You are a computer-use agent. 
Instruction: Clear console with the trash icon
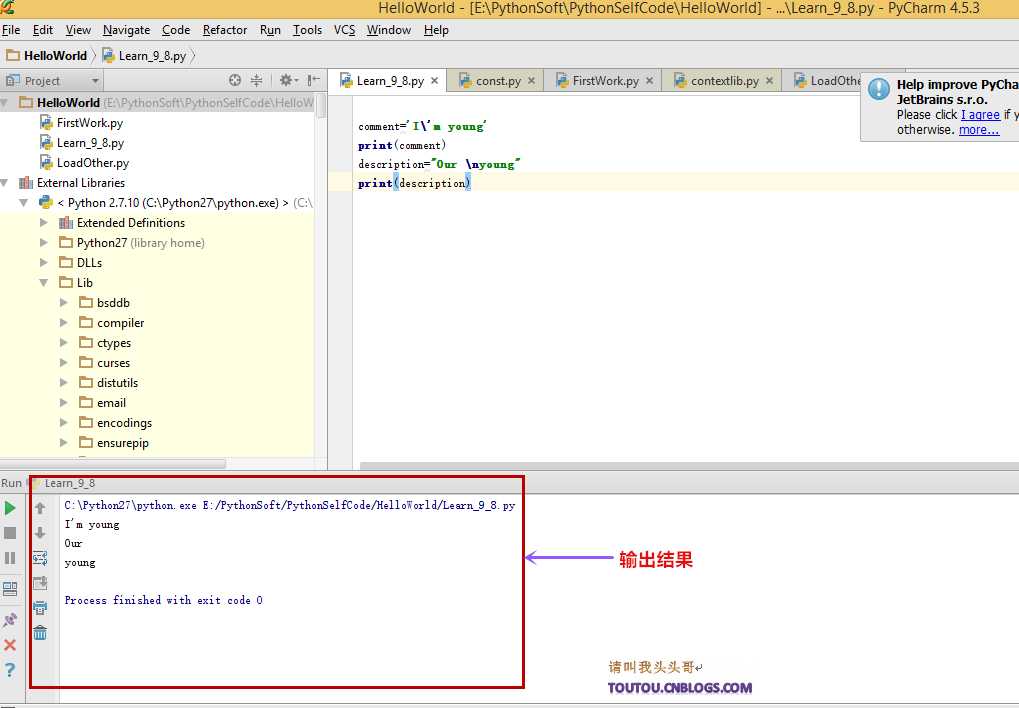[40, 633]
